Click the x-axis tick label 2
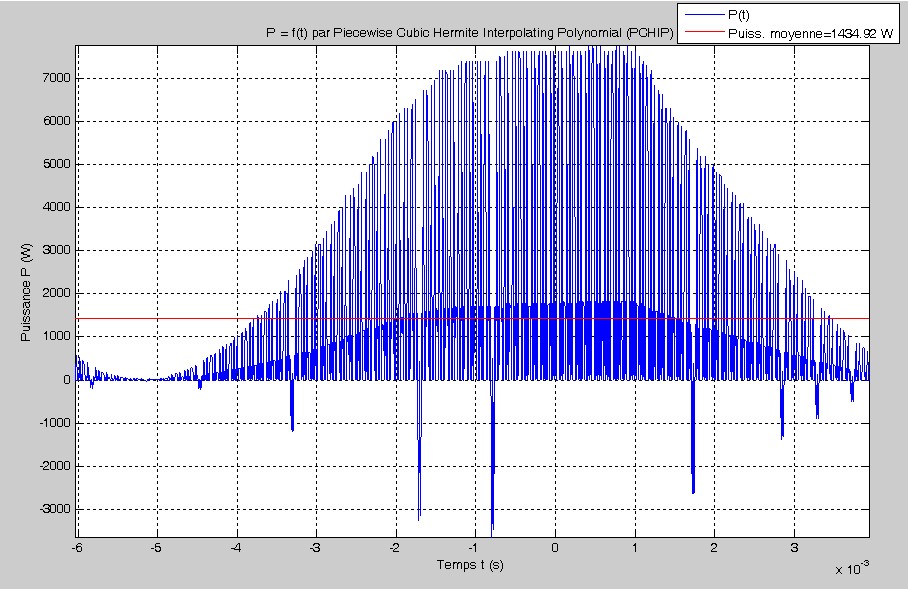Screen dimensions: 908x589 click(715, 547)
